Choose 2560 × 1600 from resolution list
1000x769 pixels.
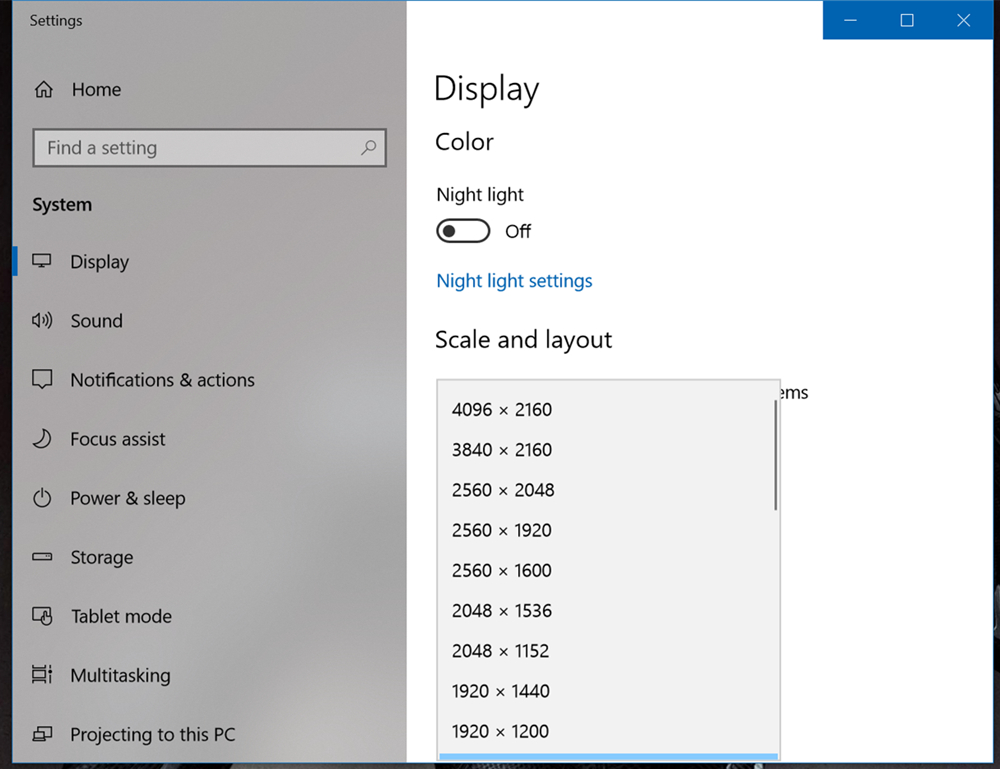[x=502, y=571]
